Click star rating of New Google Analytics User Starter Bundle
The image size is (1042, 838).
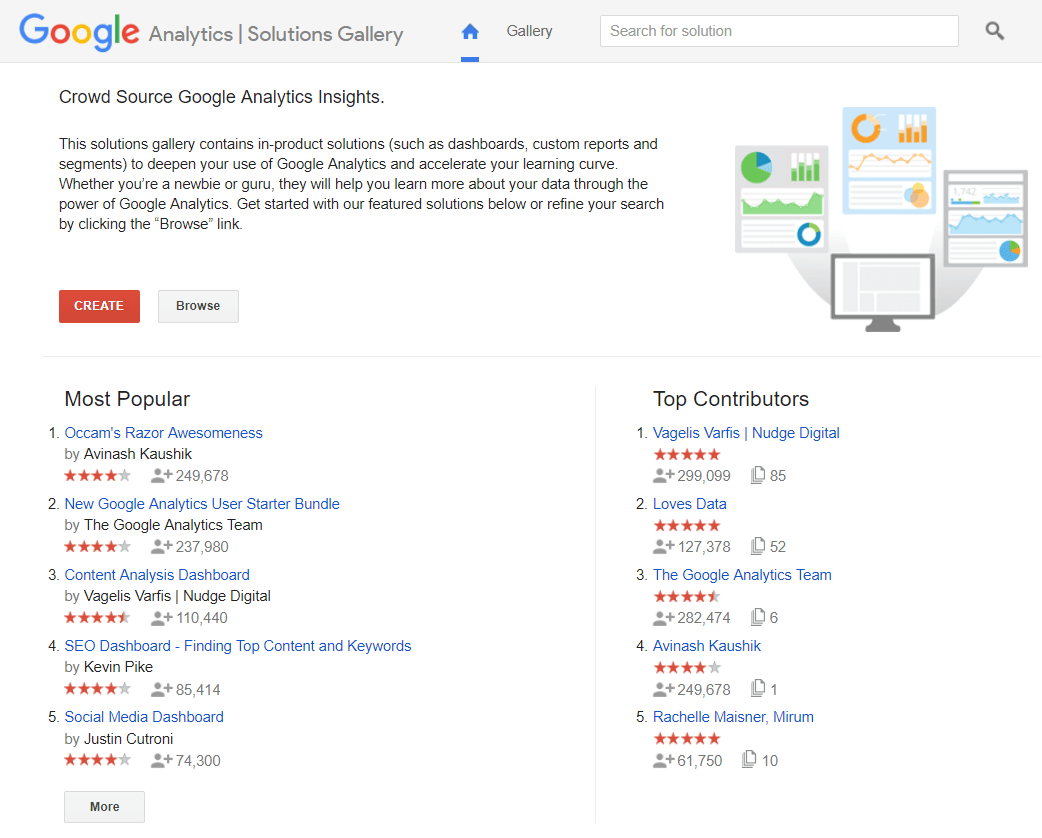click(98, 546)
